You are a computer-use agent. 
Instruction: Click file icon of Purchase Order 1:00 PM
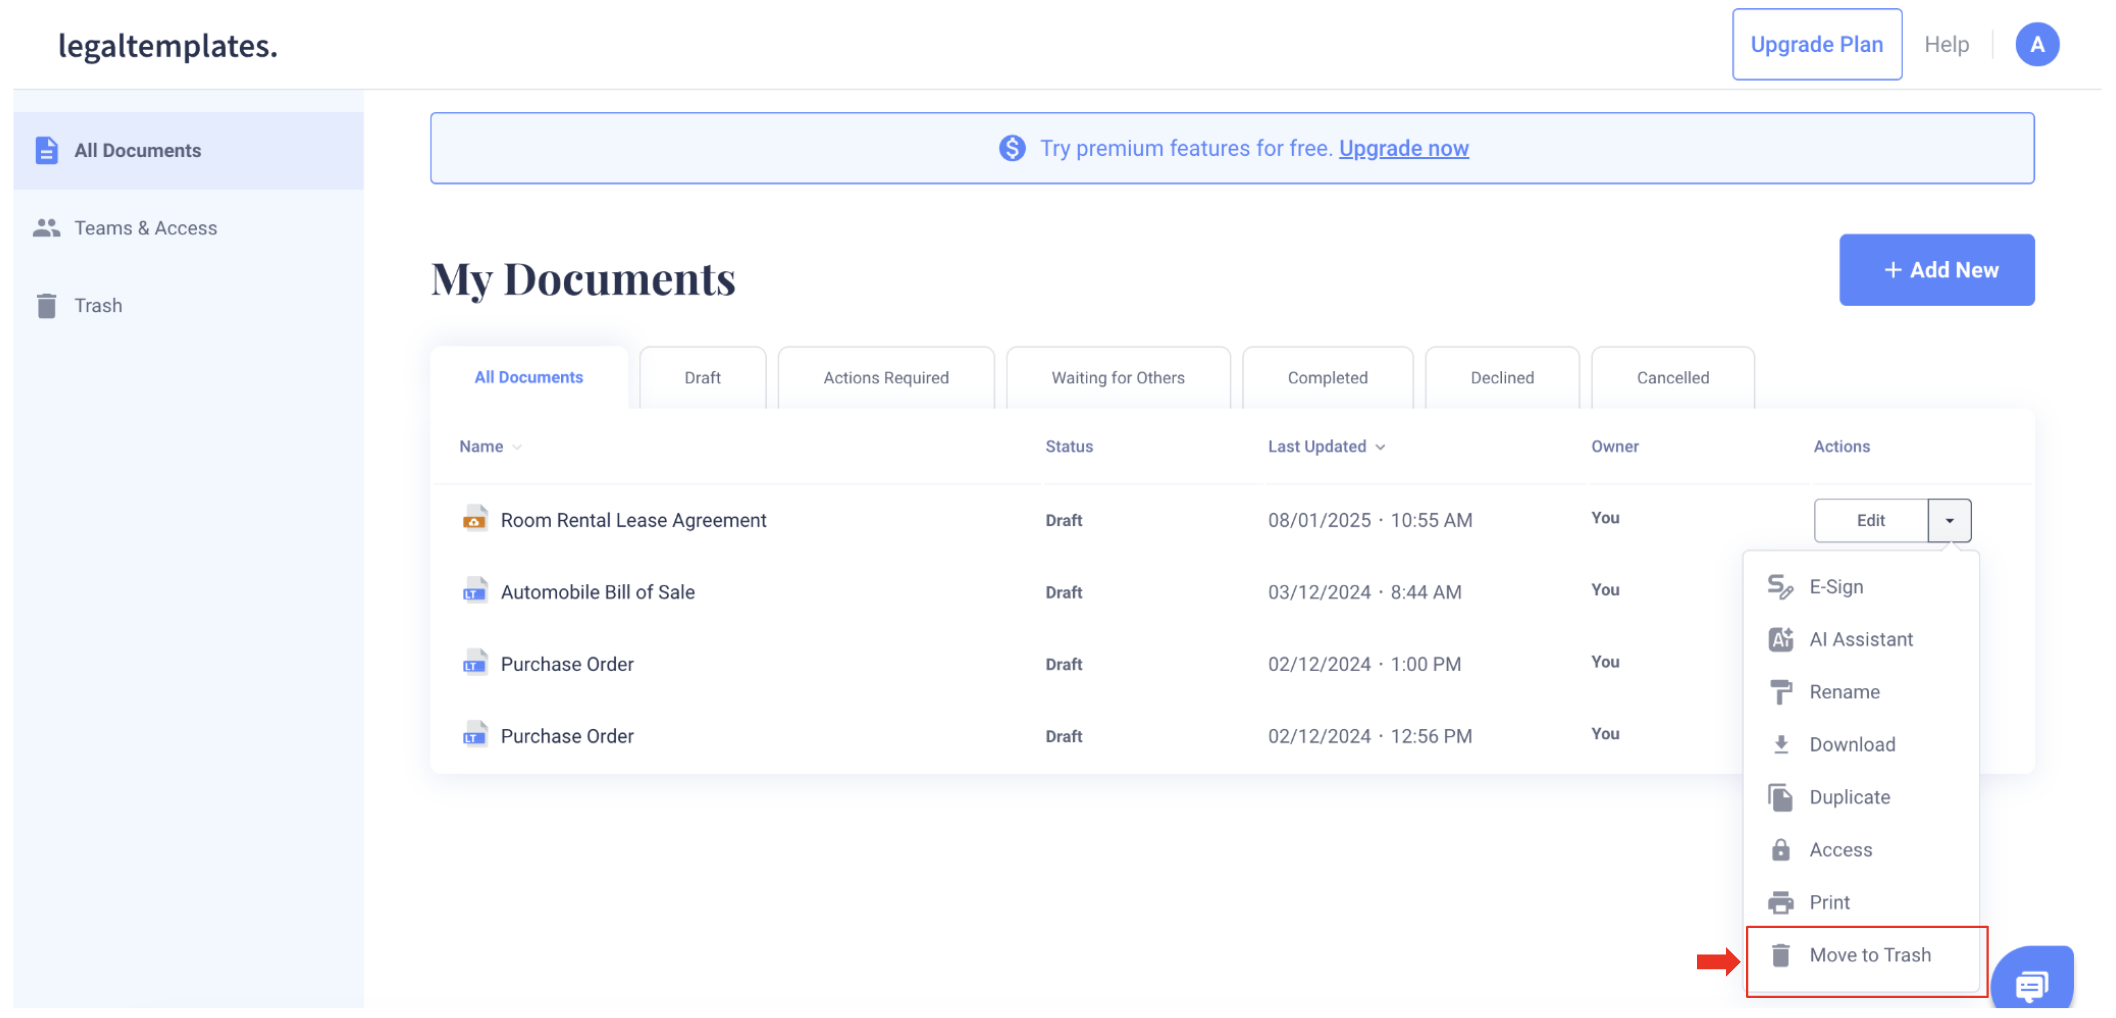(x=475, y=663)
